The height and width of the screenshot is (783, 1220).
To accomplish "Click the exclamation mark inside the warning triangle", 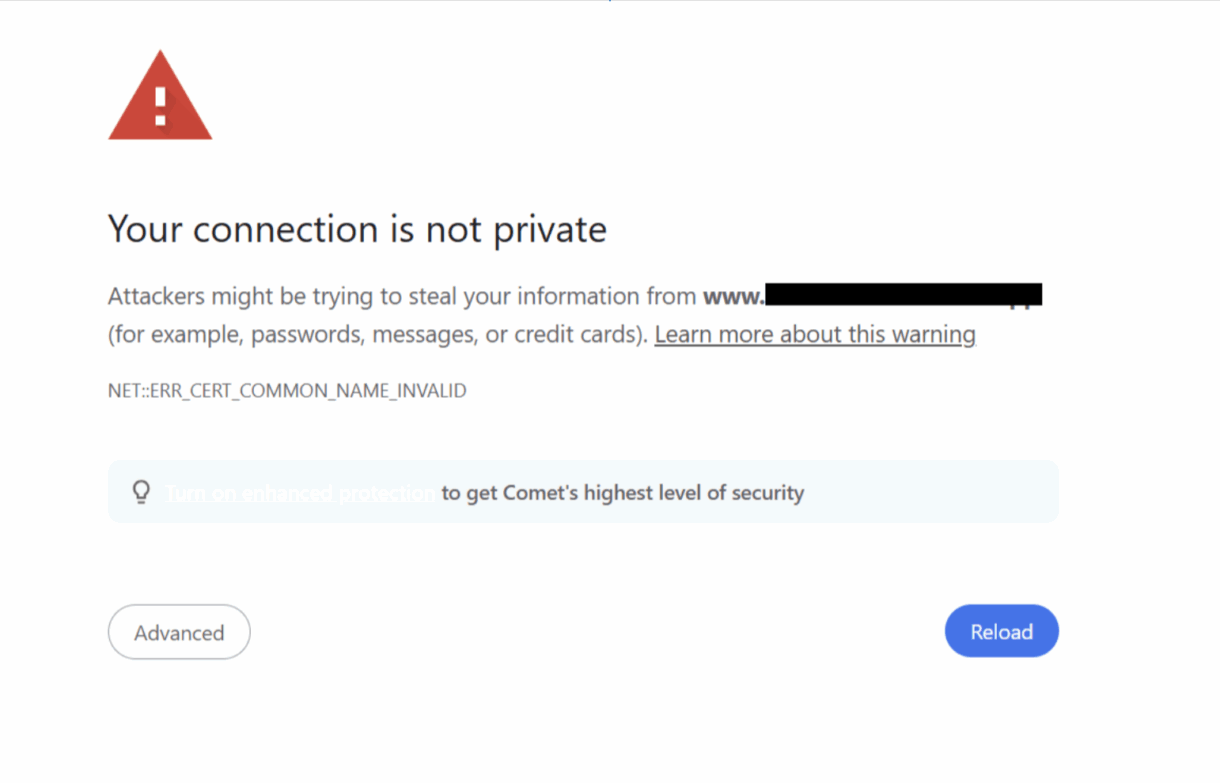I will click(x=160, y=105).
